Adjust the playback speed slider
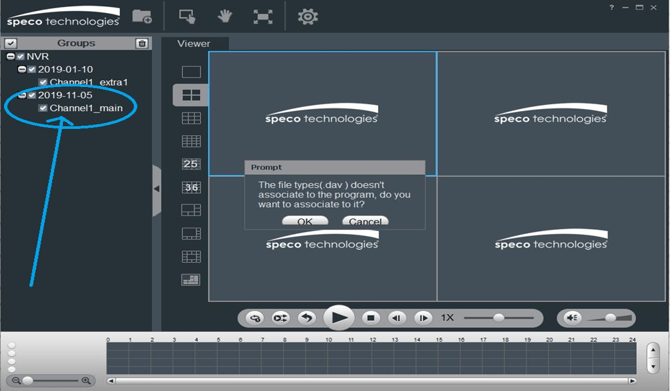Viewport: 670px width, 391px height. (x=498, y=318)
